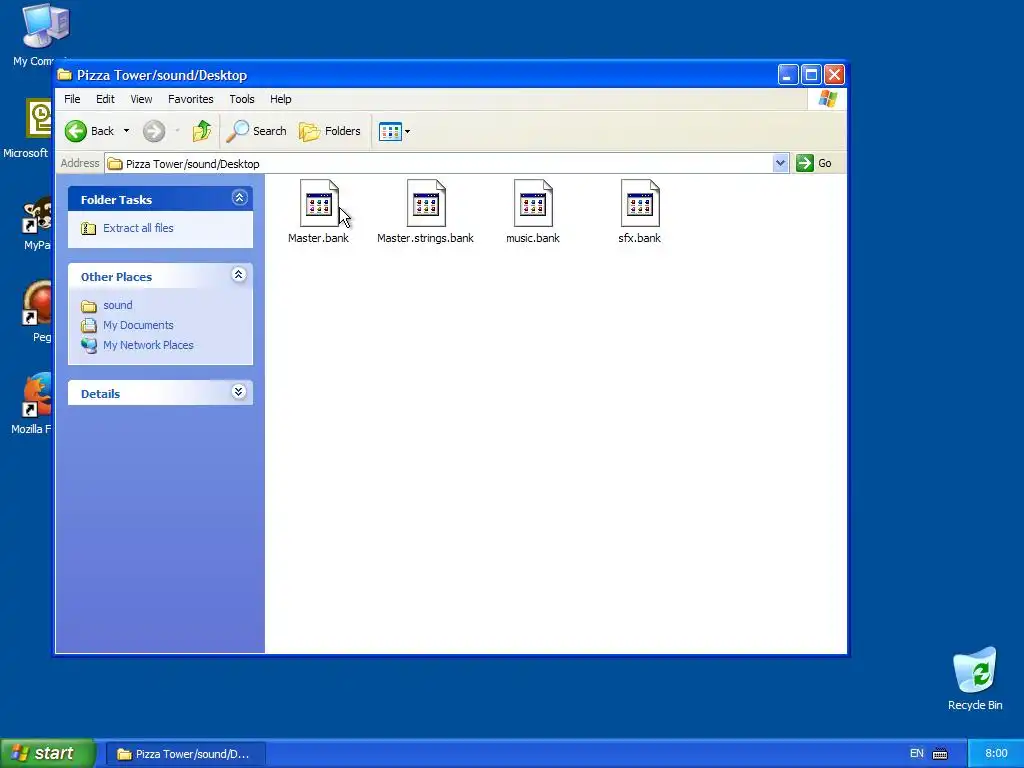Open the Views button menu
1024x768 pixels.
tap(394, 131)
